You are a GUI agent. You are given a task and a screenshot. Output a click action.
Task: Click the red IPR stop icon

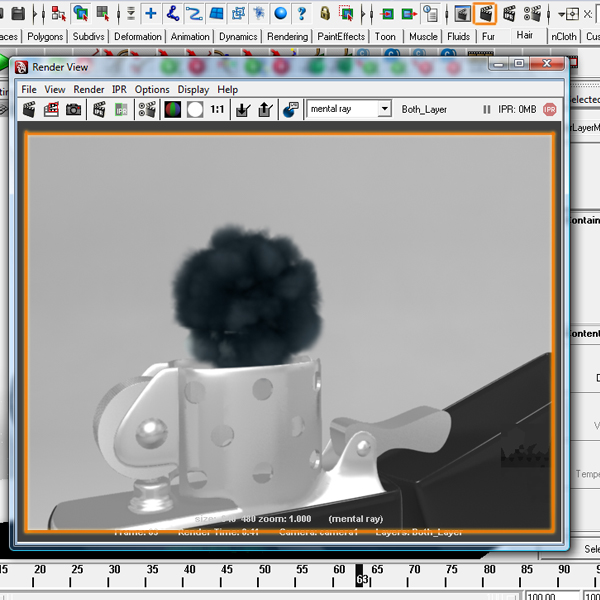[x=549, y=110]
